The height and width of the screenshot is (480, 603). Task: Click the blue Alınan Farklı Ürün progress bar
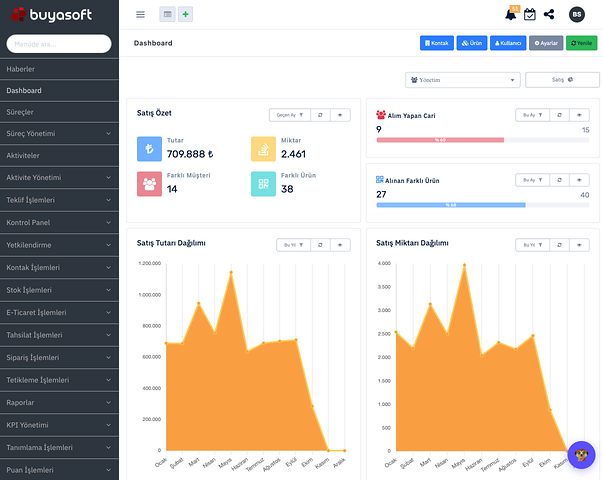451,205
